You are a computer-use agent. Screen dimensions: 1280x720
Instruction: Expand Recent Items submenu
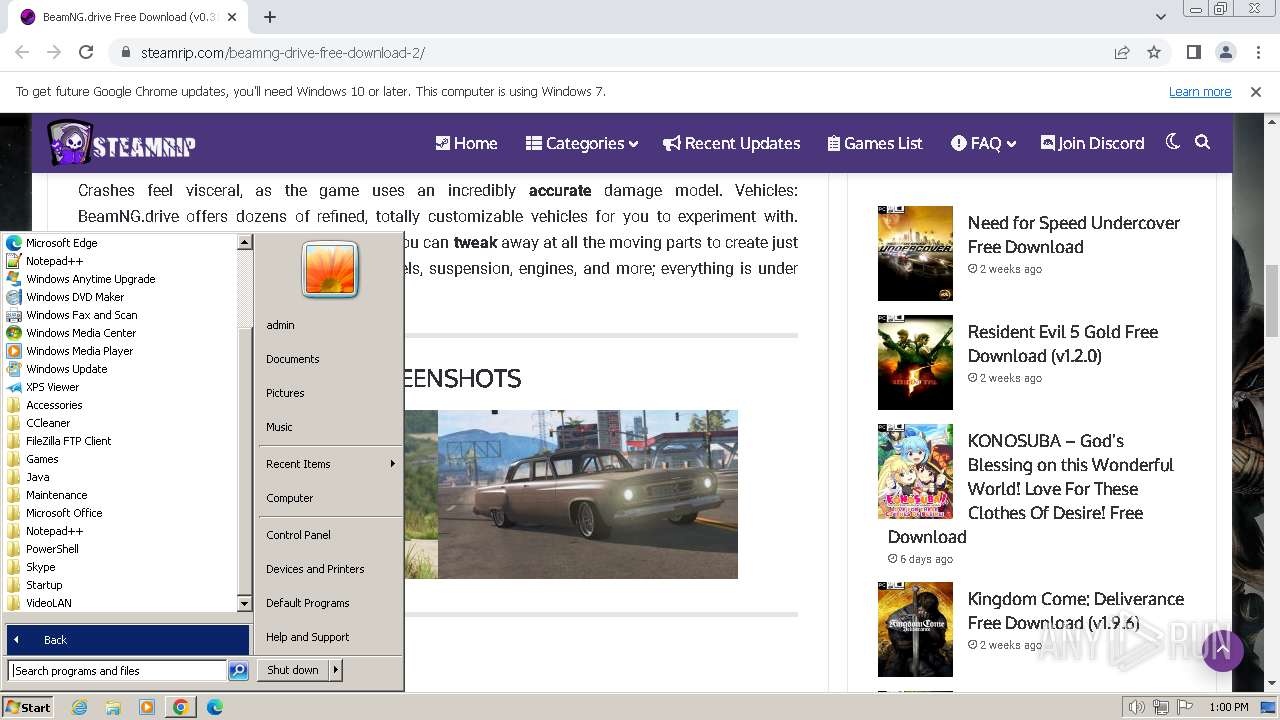pos(330,464)
